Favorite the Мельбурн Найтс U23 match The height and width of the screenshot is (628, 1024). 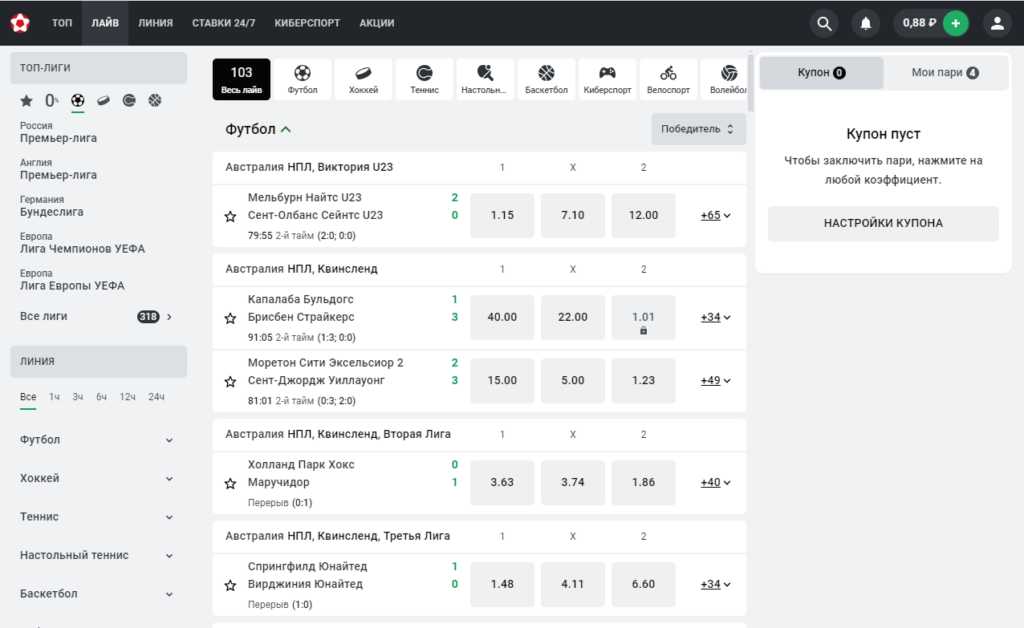pos(230,216)
